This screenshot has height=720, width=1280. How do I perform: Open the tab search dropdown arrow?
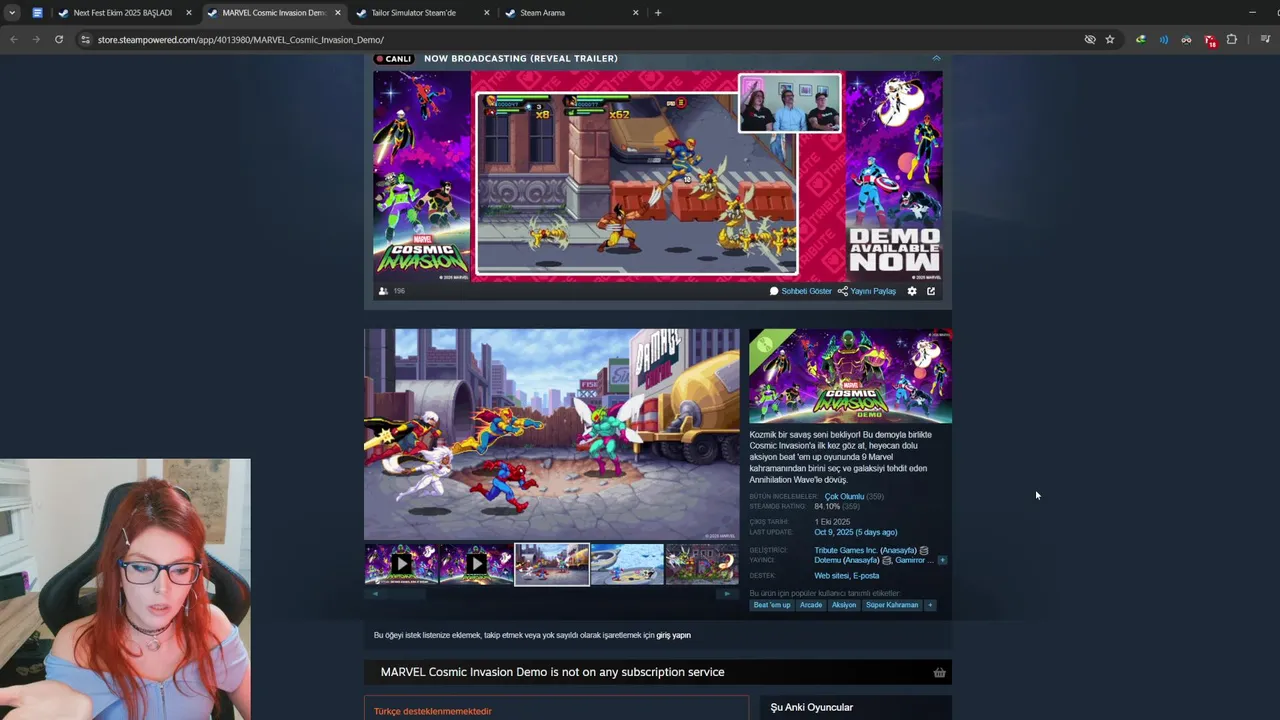pos(12,13)
